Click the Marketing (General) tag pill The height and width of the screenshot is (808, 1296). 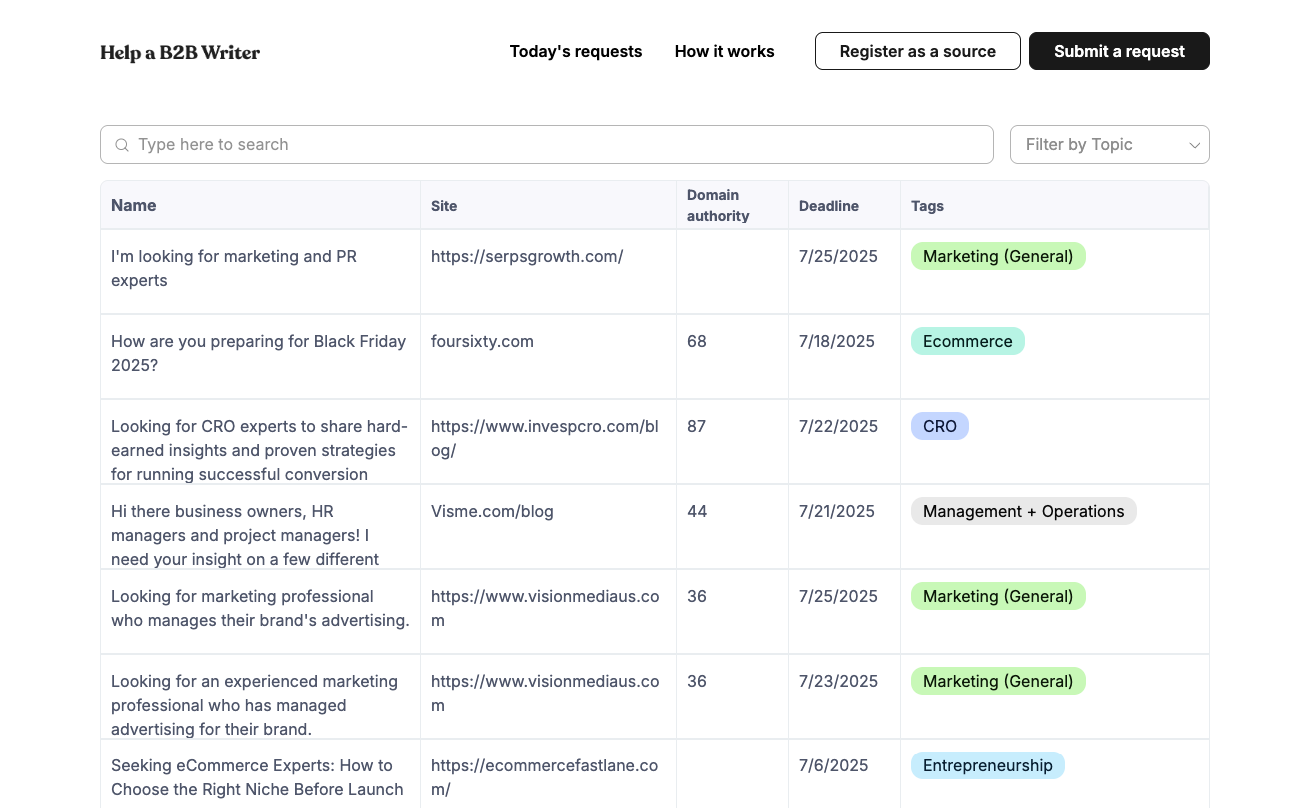tap(997, 256)
